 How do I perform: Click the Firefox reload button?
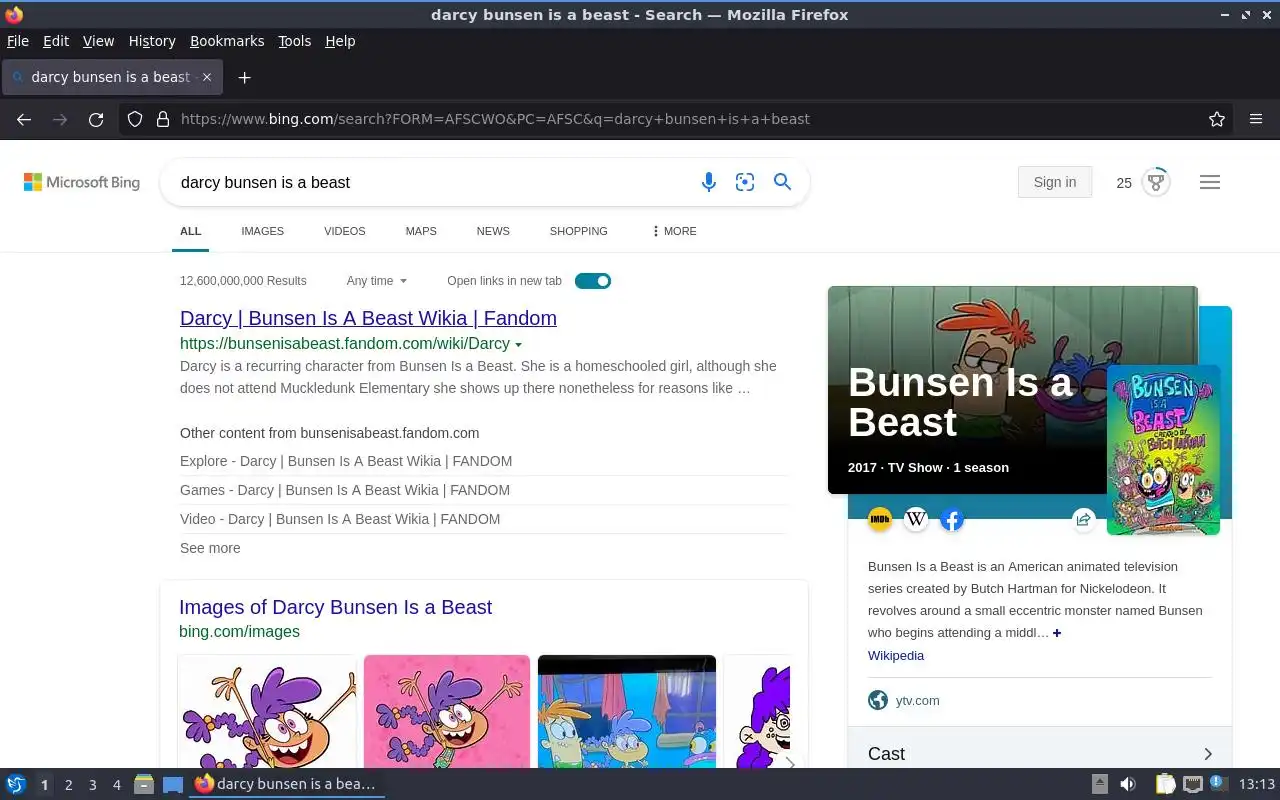(x=96, y=119)
